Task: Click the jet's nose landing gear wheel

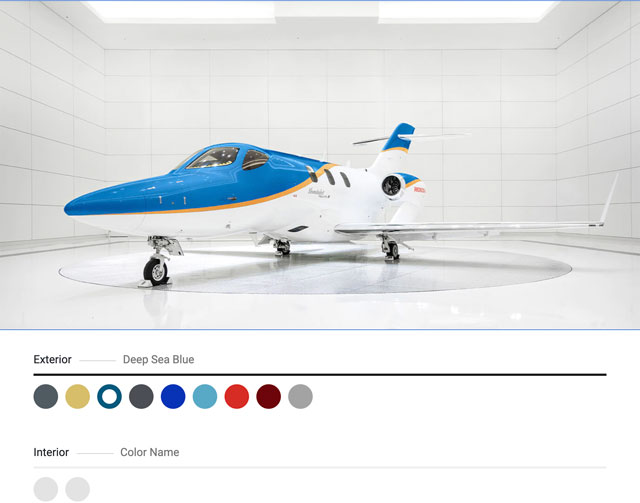Action: click(x=156, y=271)
